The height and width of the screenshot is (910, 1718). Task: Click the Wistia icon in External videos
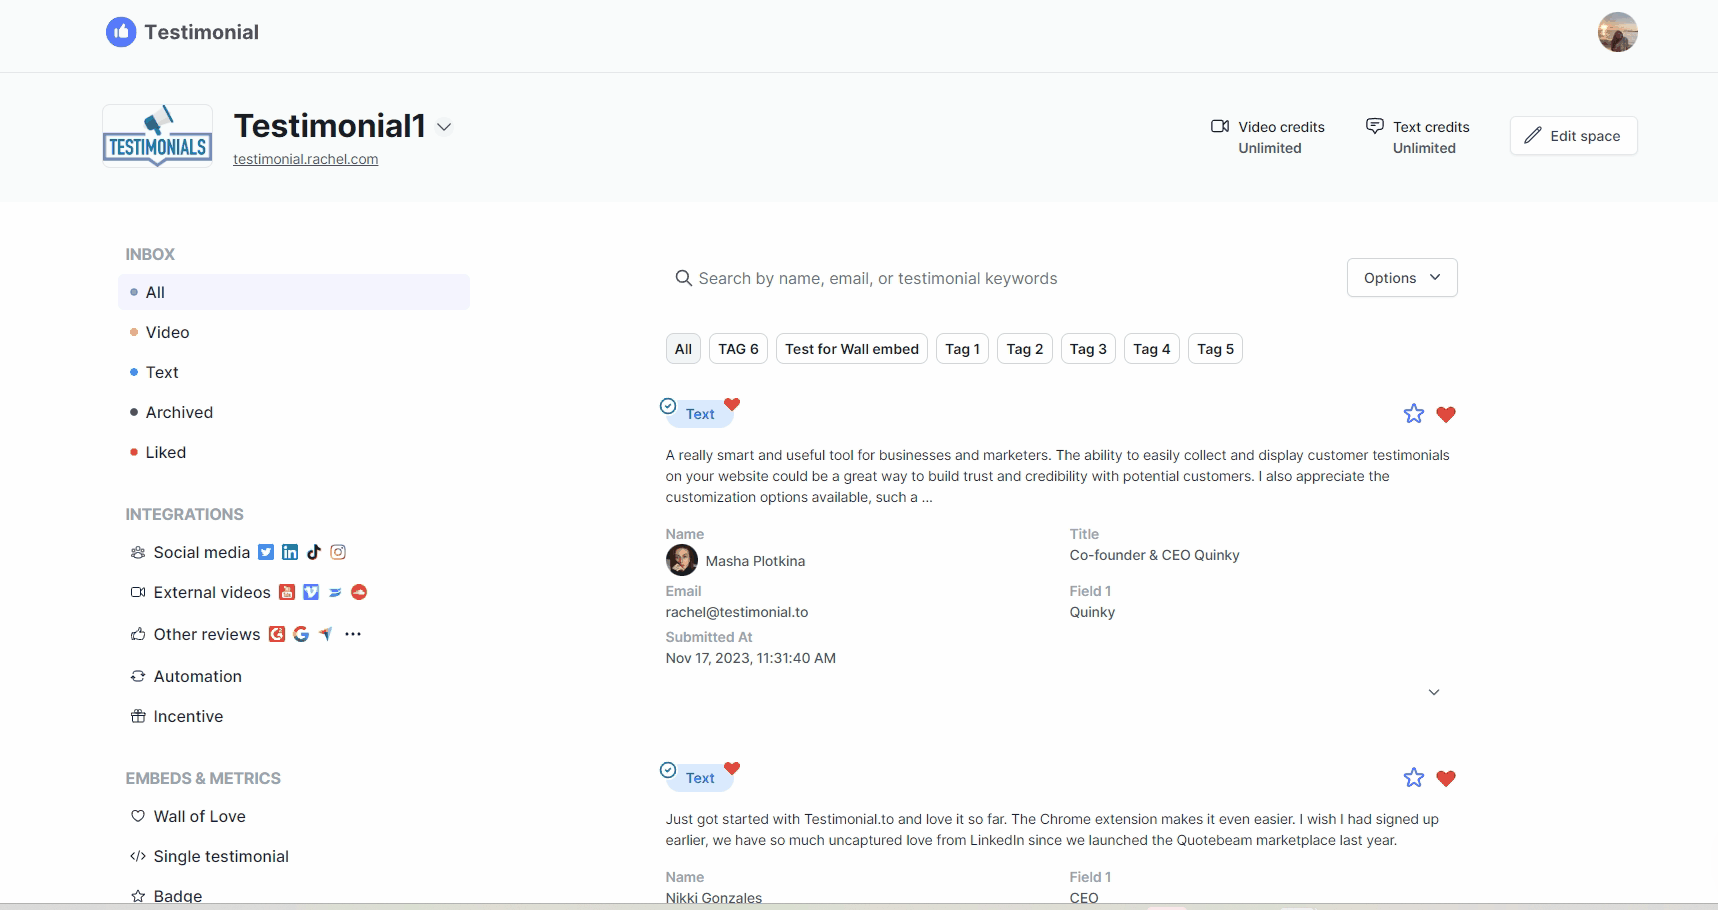[x=335, y=592]
